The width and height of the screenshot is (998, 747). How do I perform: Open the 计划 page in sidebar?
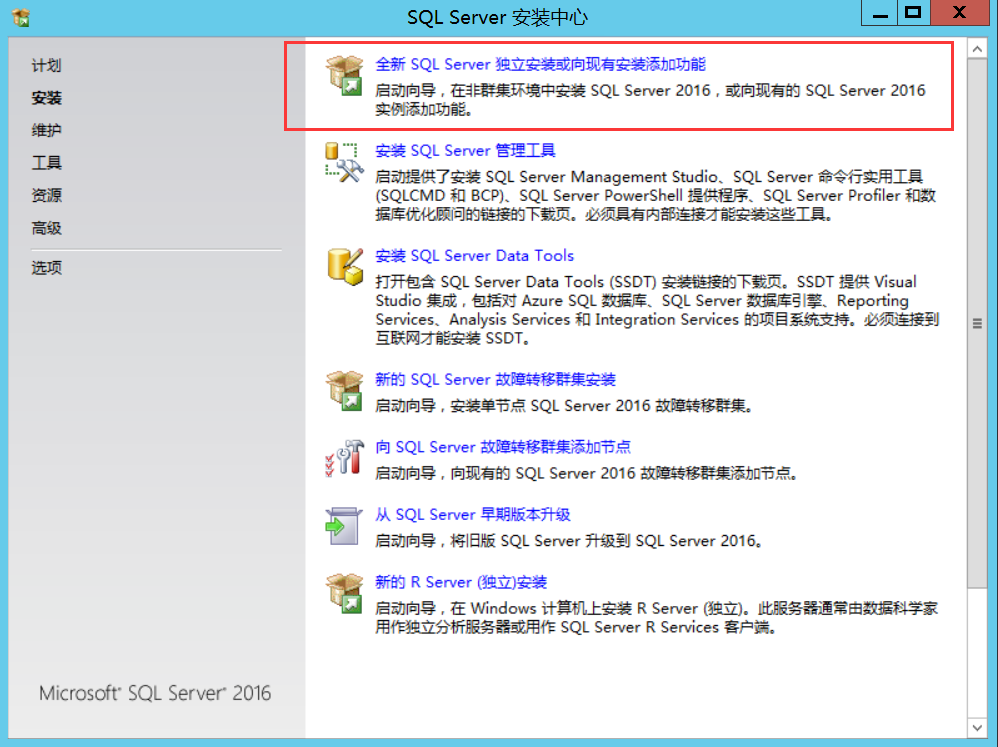[x=46, y=65]
